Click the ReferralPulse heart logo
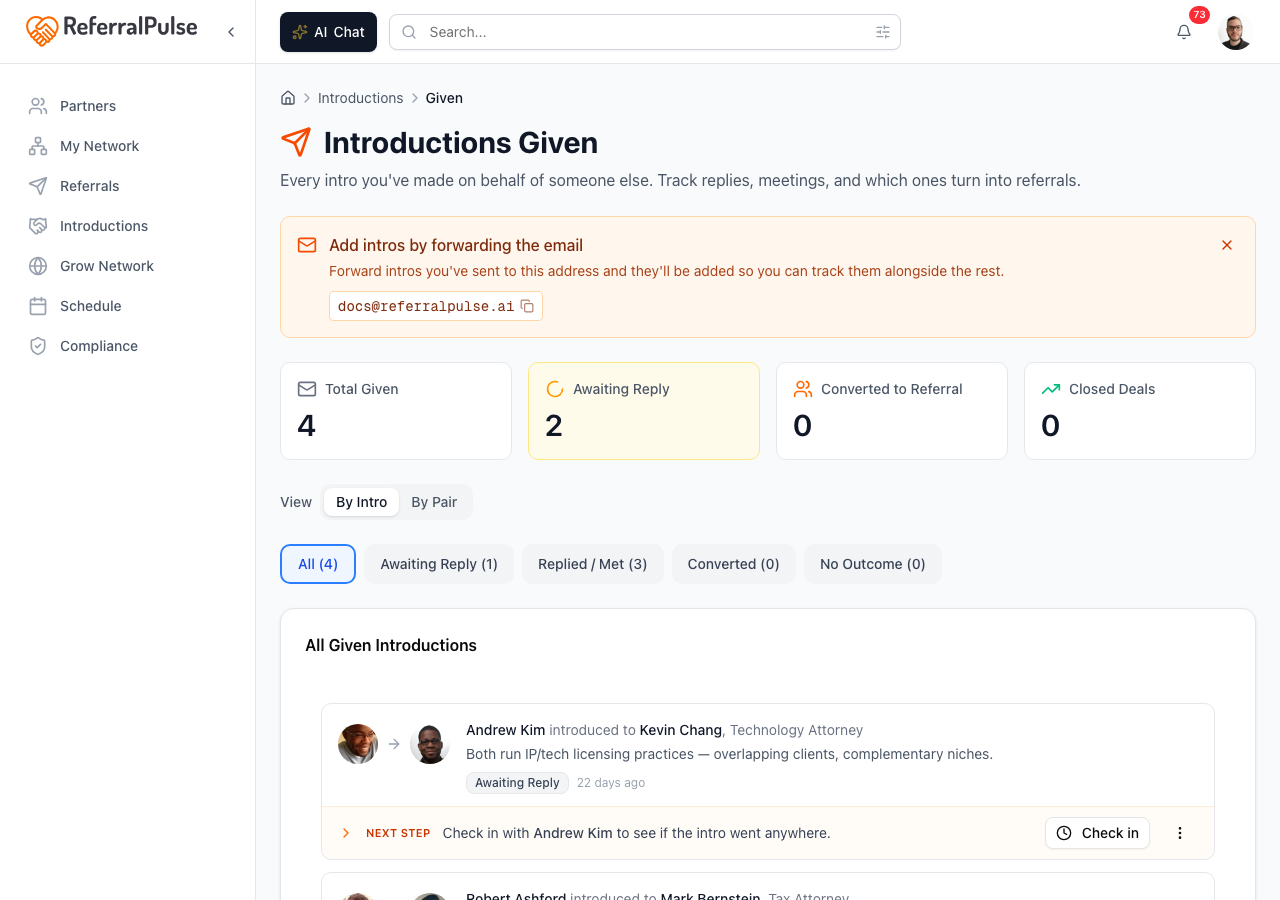The height and width of the screenshot is (900, 1280). [42, 31]
